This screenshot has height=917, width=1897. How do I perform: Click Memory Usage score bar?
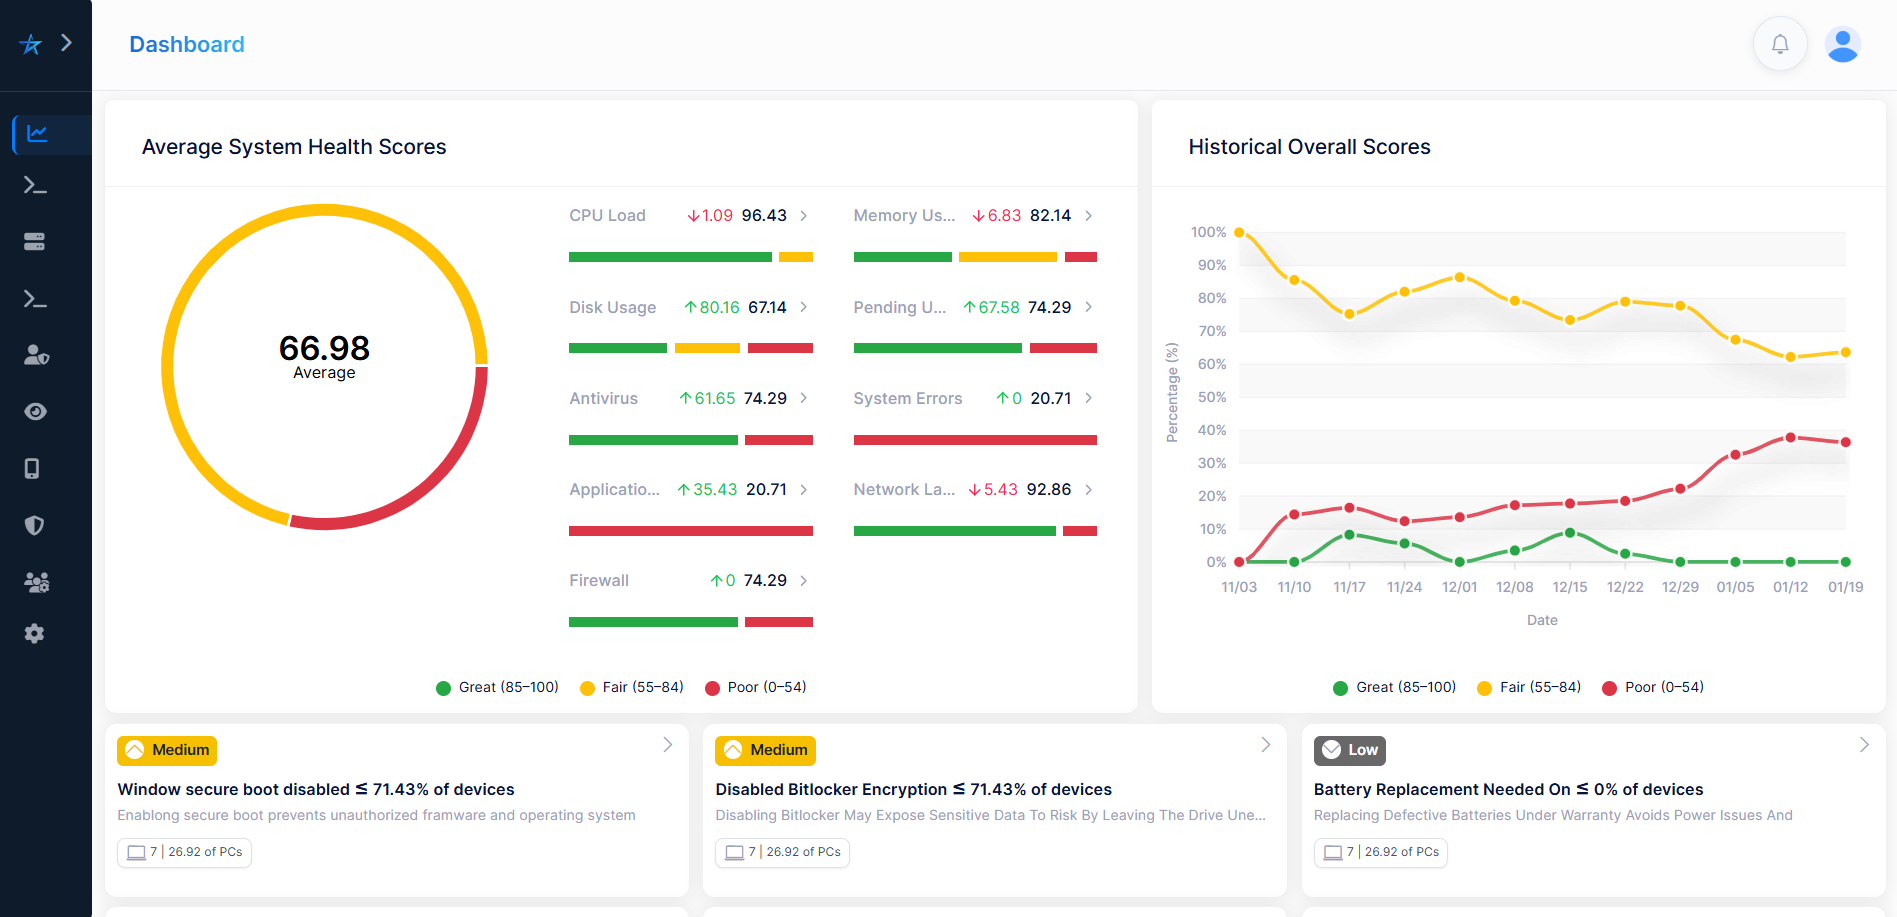point(975,257)
